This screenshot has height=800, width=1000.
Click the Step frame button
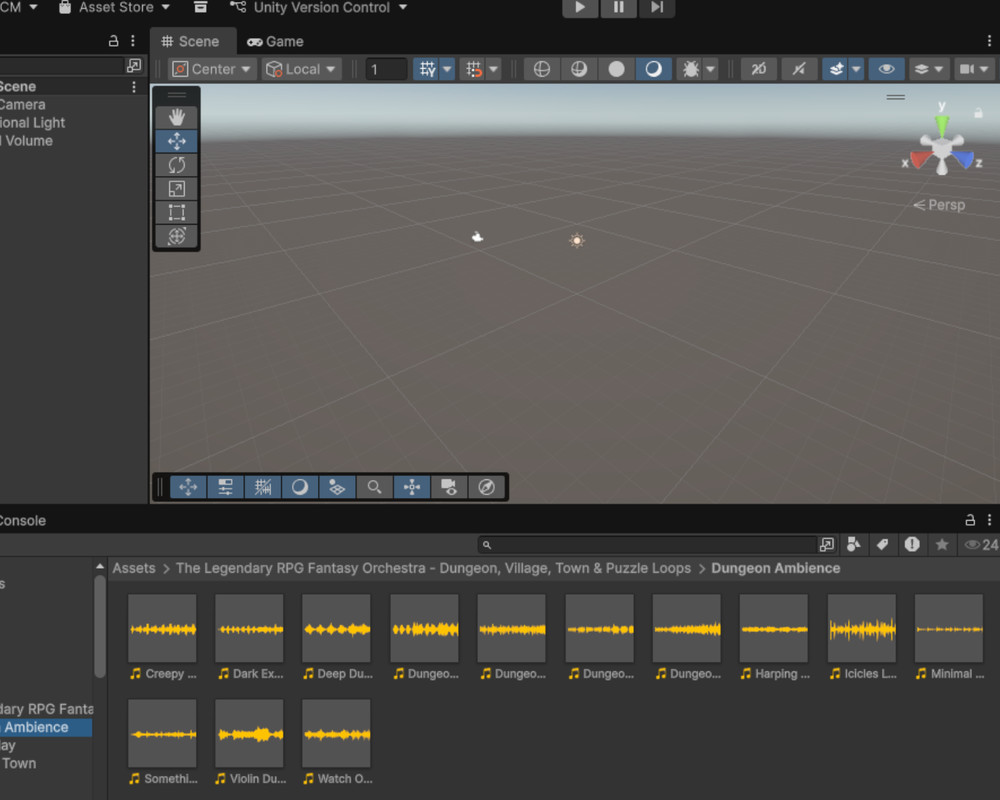[x=656, y=8]
